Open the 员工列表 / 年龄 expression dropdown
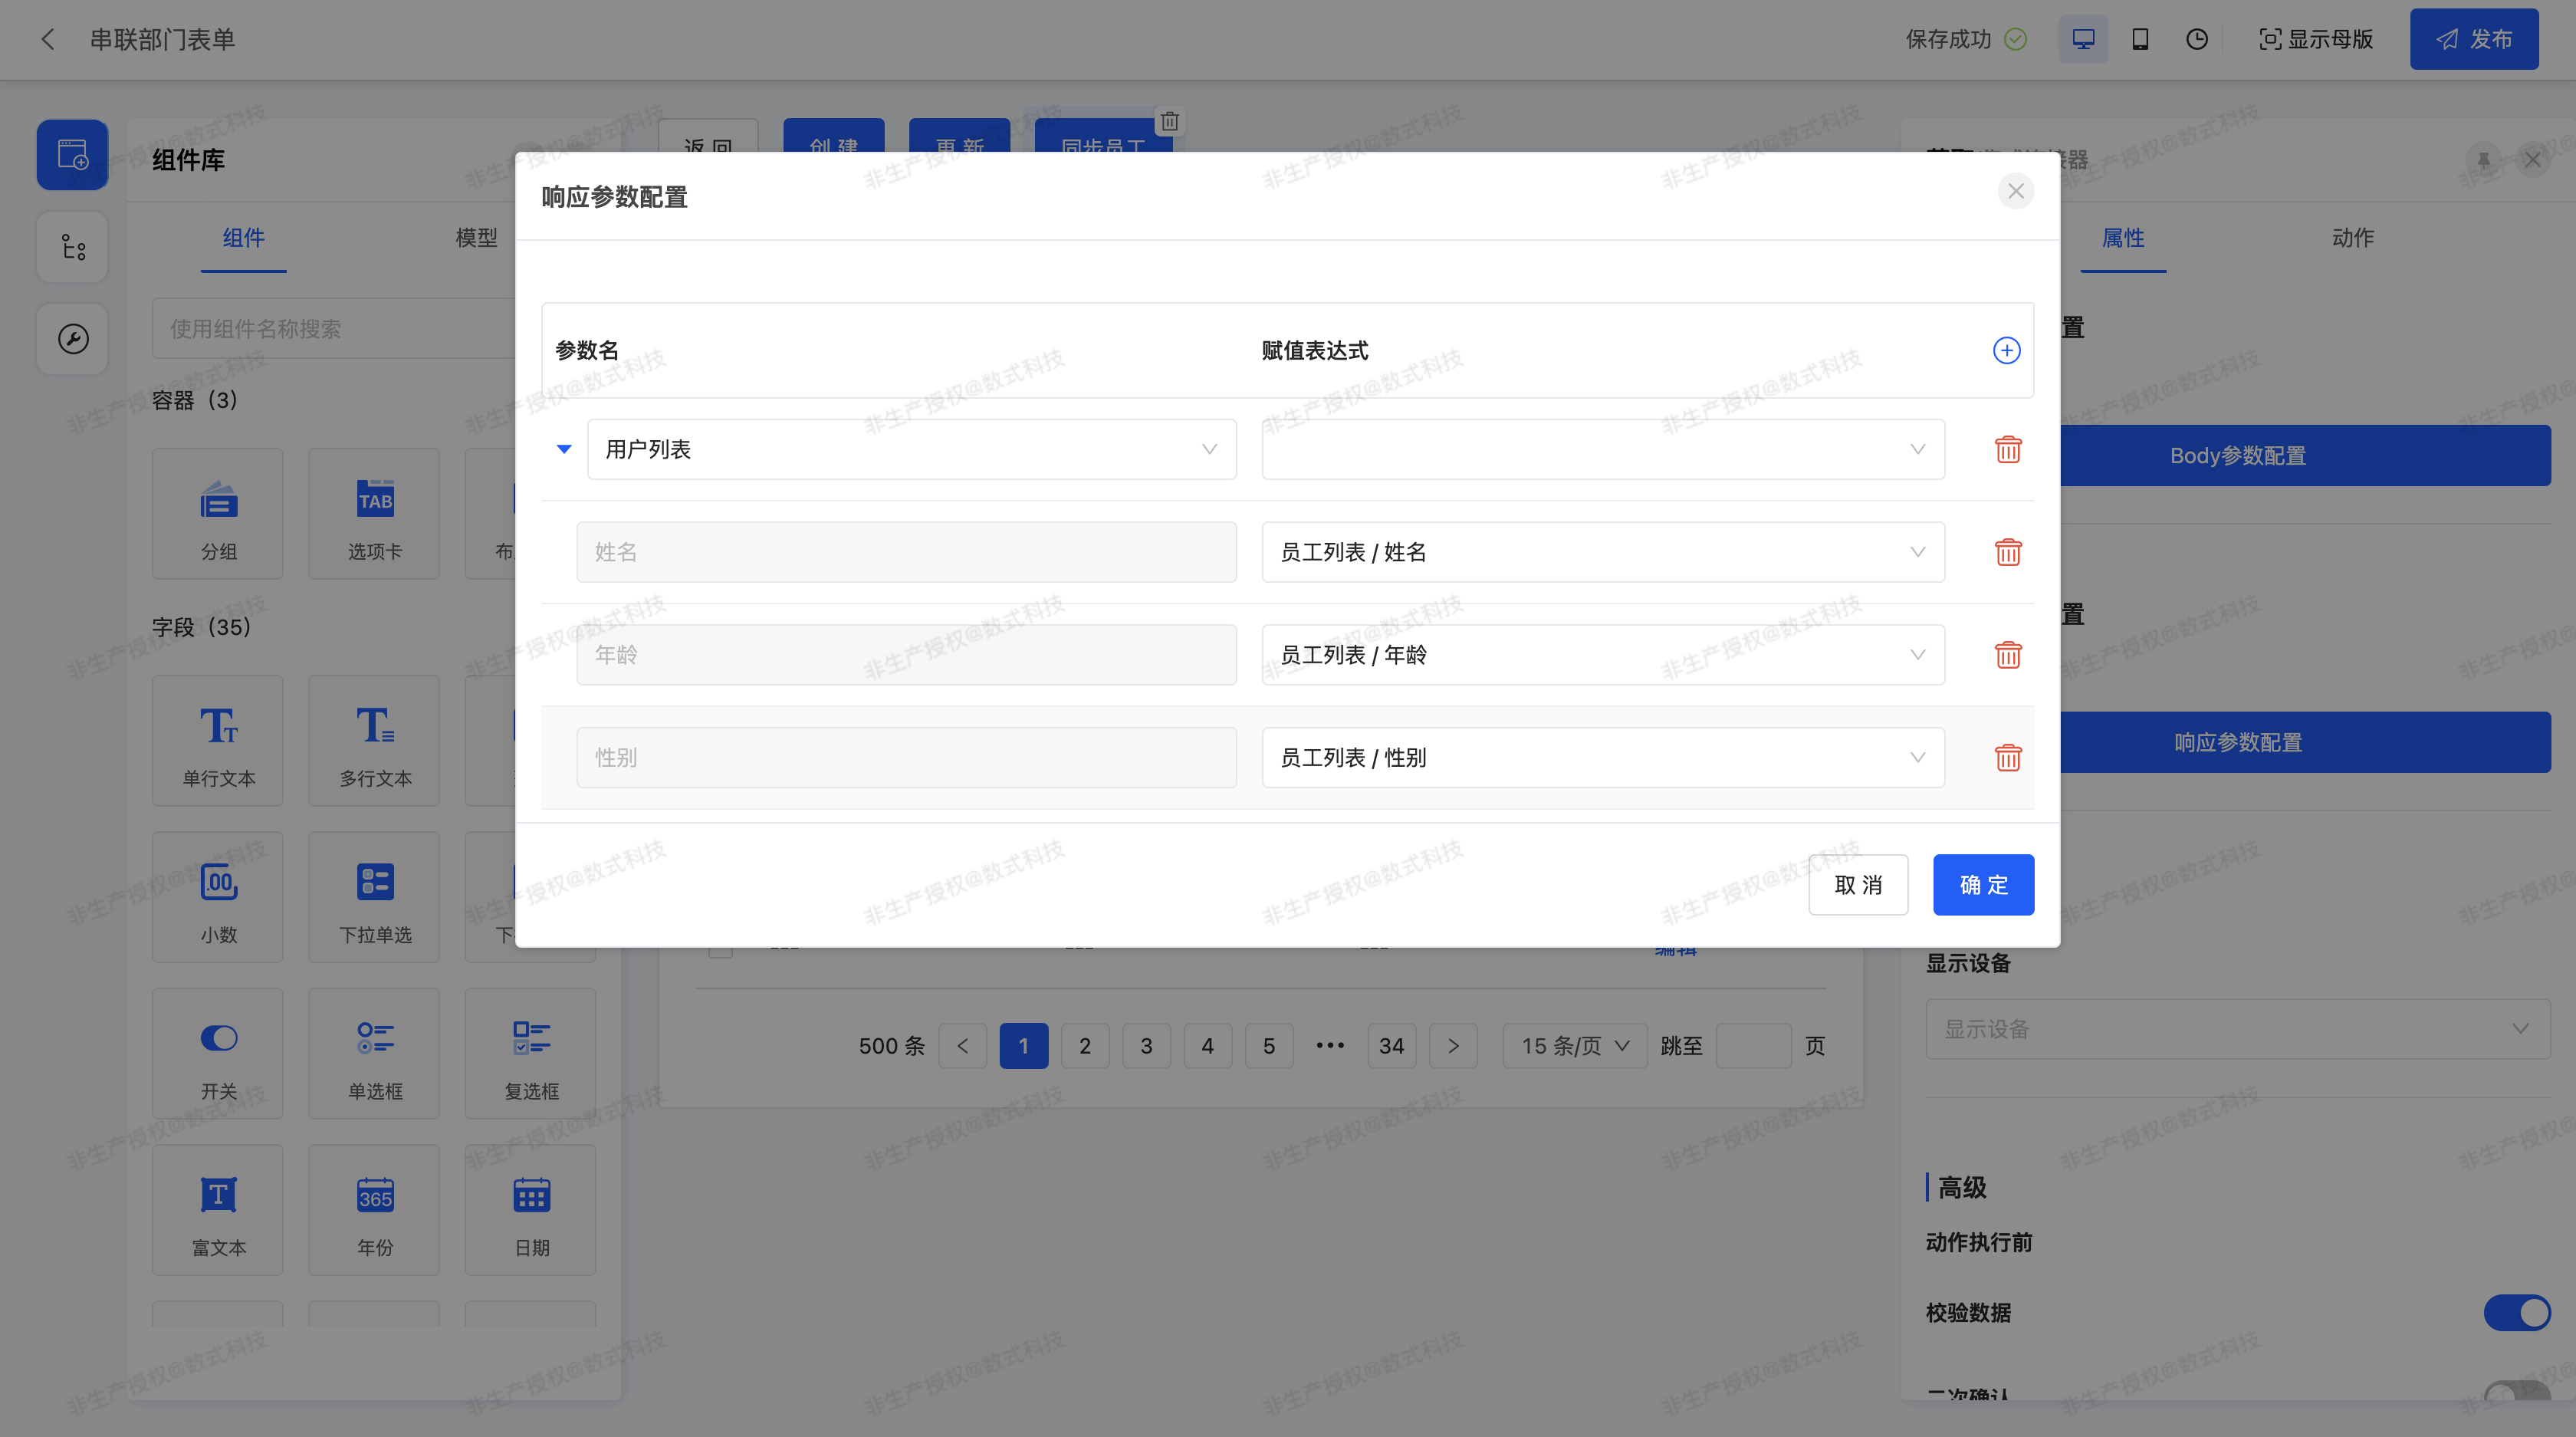Image resolution: width=2576 pixels, height=1437 pixels. 1603,655
